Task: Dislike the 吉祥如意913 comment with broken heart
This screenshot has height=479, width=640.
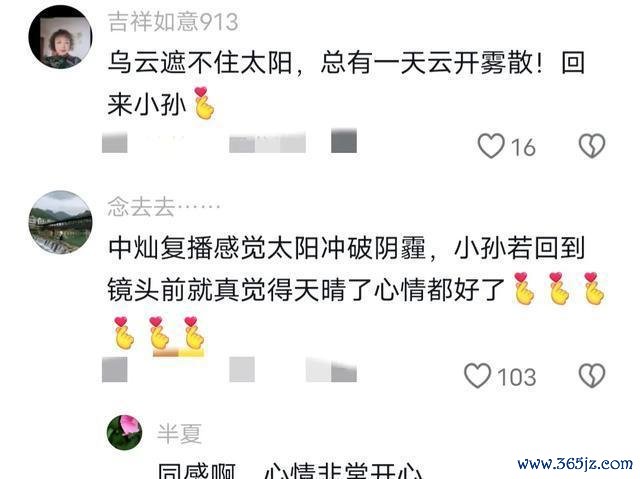Action: [x=592, y=146]
